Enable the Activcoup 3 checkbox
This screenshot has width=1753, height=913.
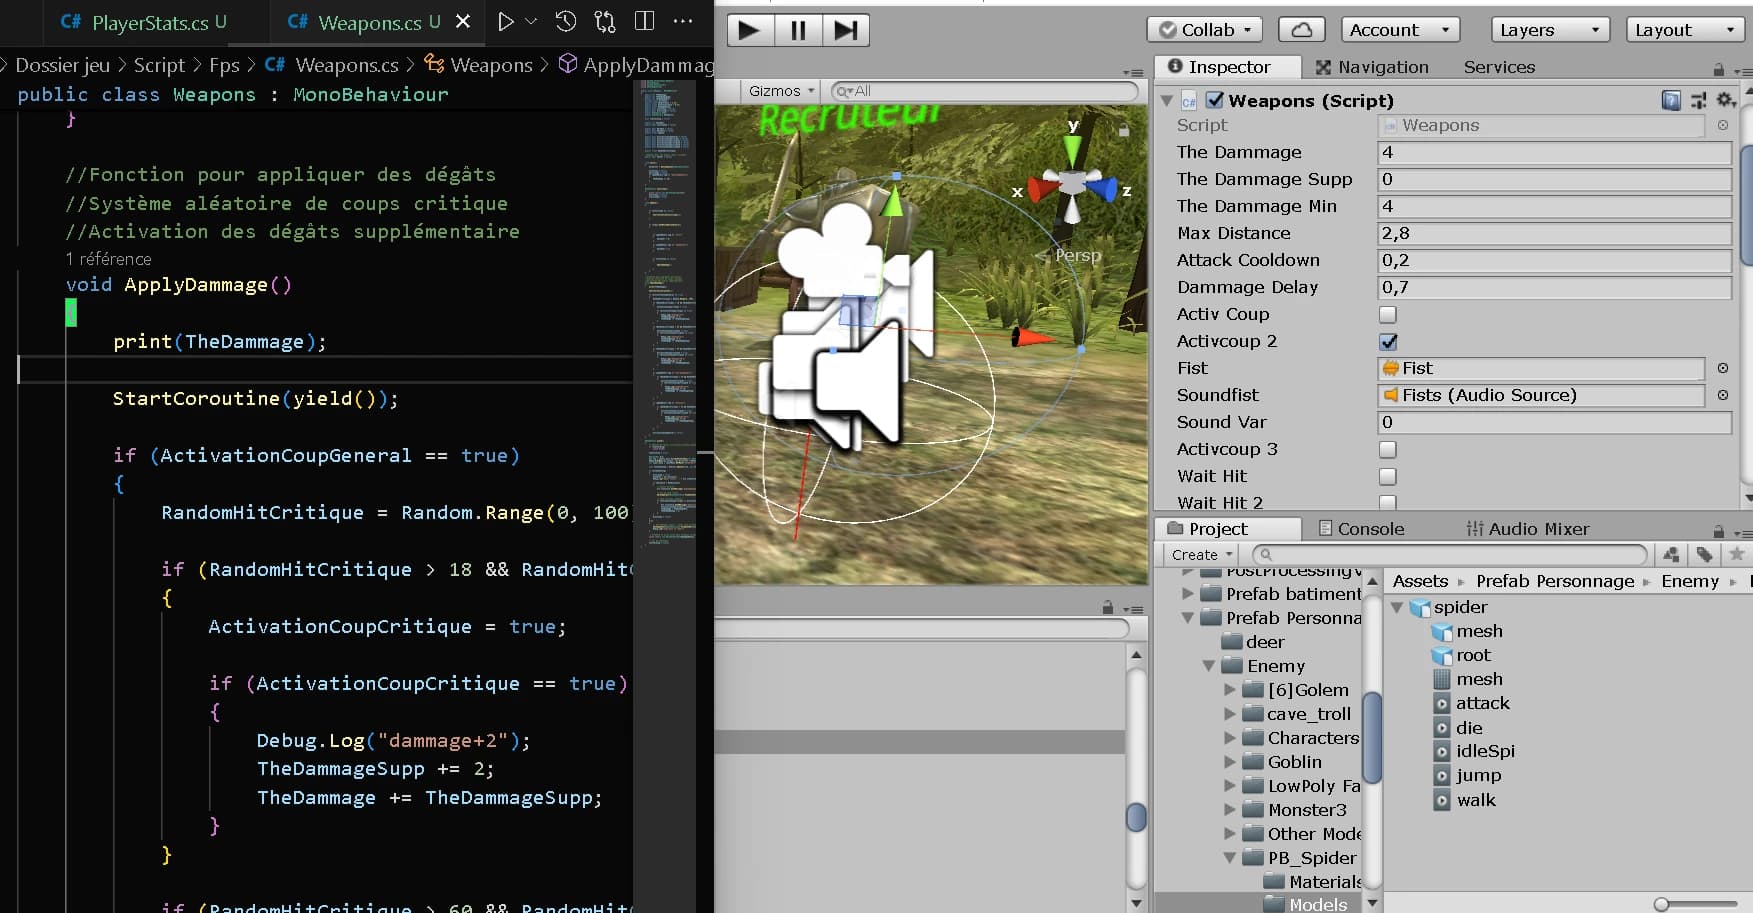click(1388, 450)
